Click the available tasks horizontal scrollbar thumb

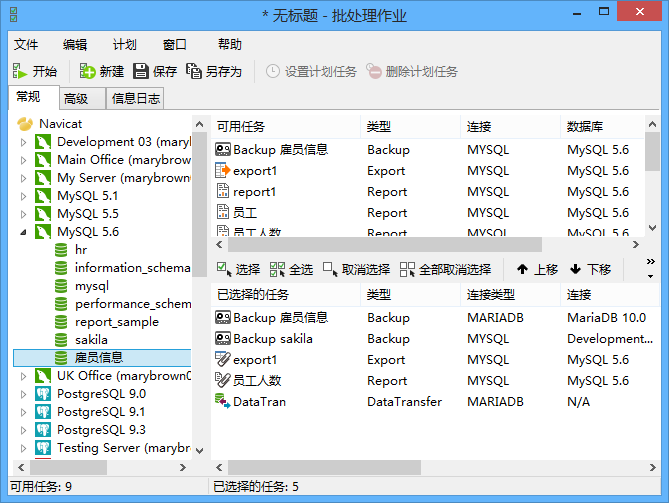[x=385, y=244]
